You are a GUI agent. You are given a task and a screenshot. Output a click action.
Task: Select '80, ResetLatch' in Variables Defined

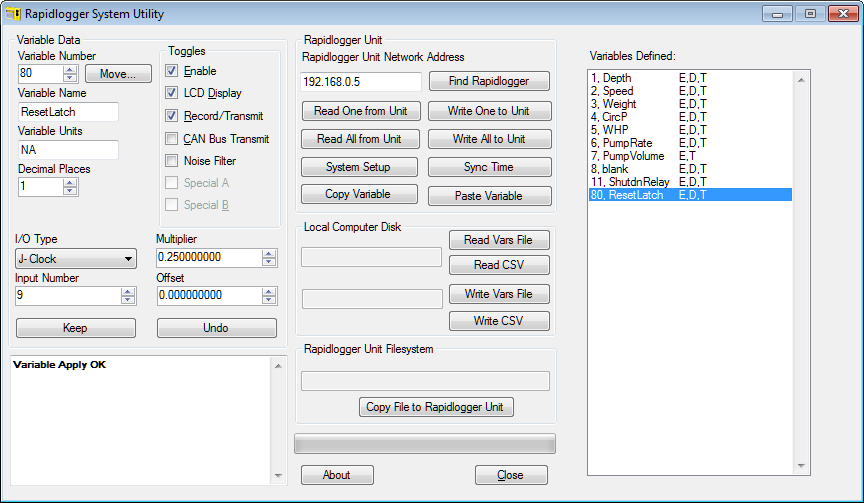[x=690, y=194]
